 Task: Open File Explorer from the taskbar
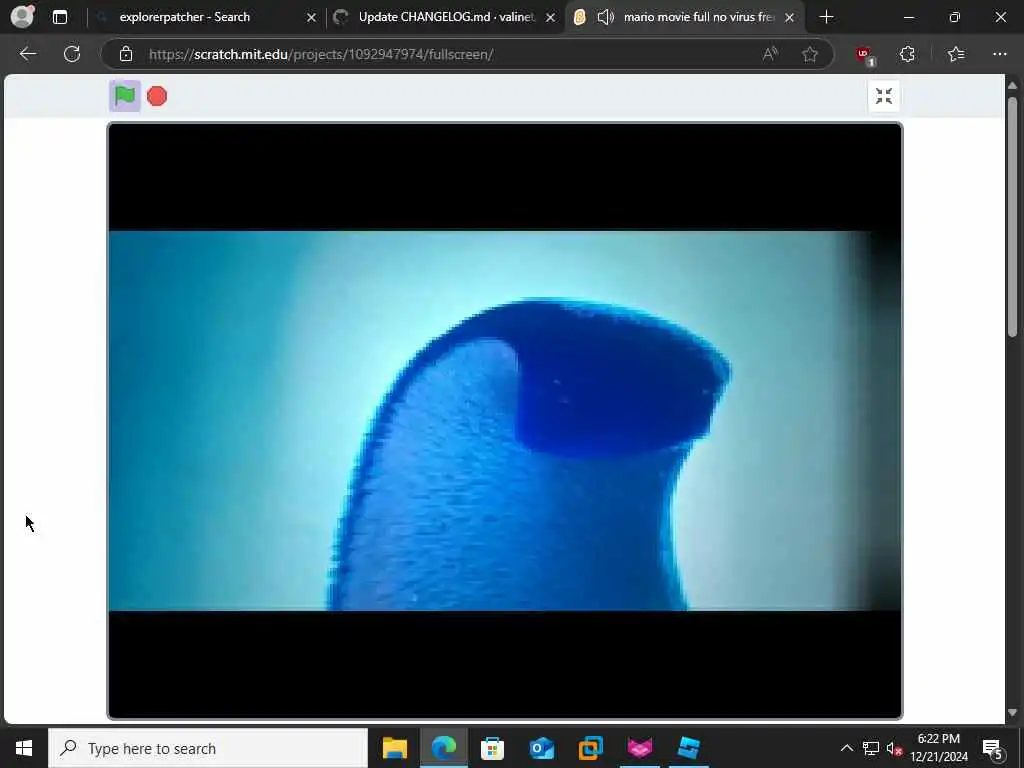394,748
